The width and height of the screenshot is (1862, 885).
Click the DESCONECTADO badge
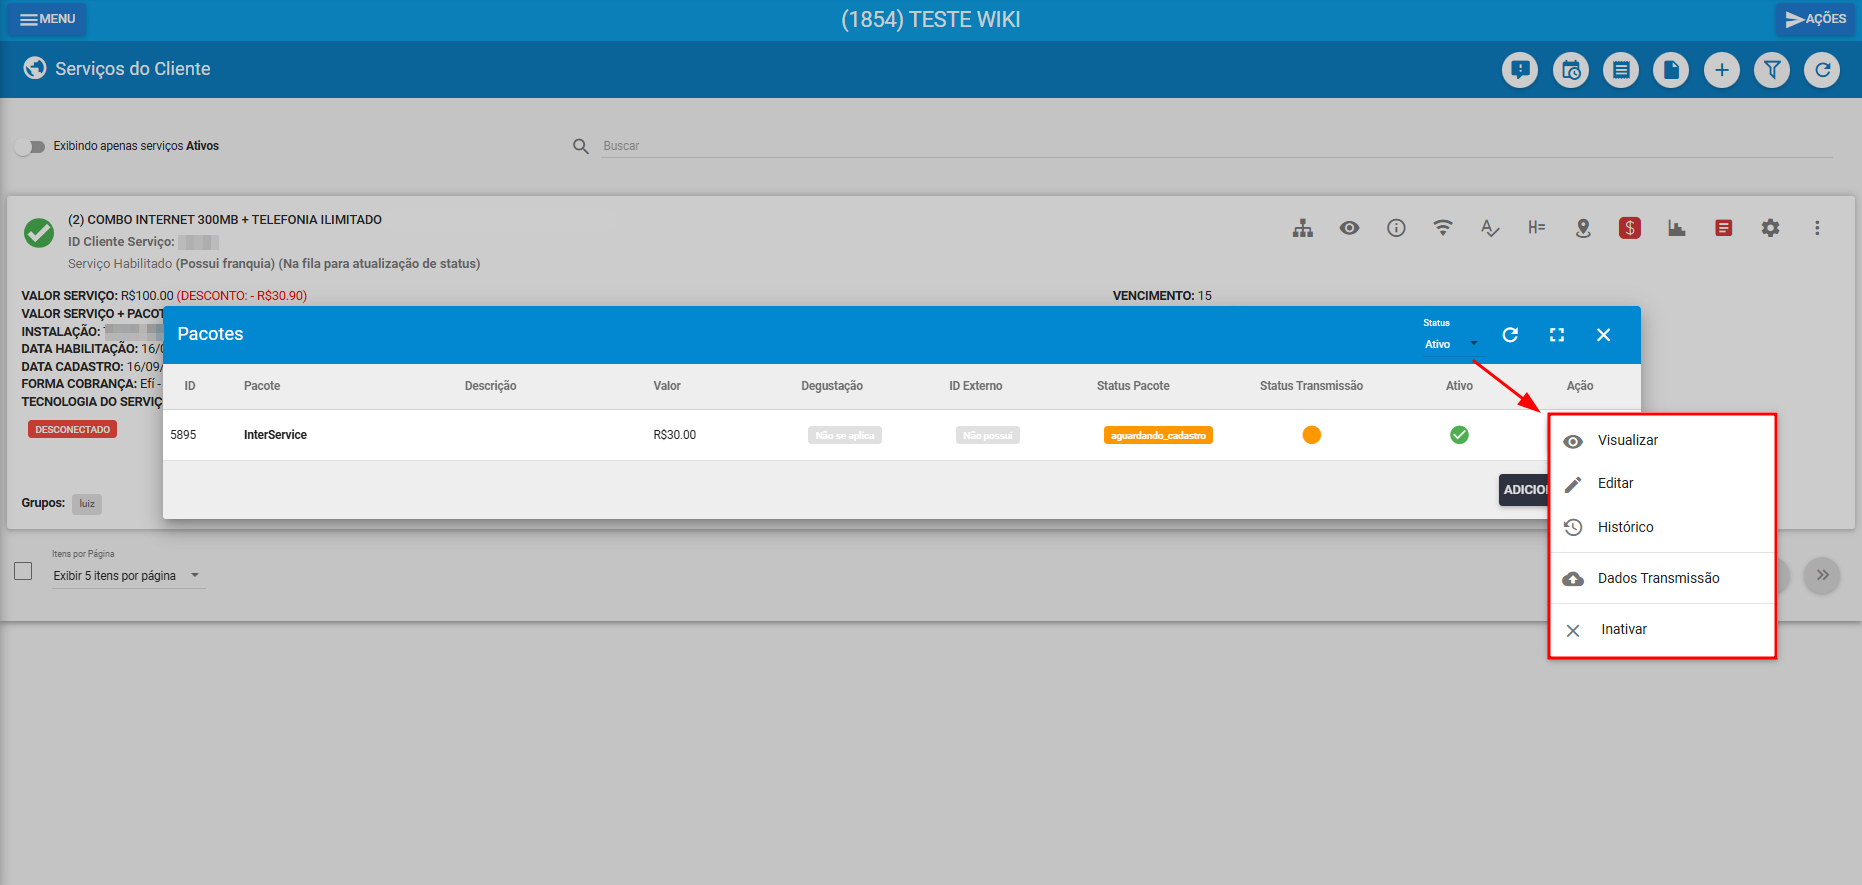tap(73, 429)
